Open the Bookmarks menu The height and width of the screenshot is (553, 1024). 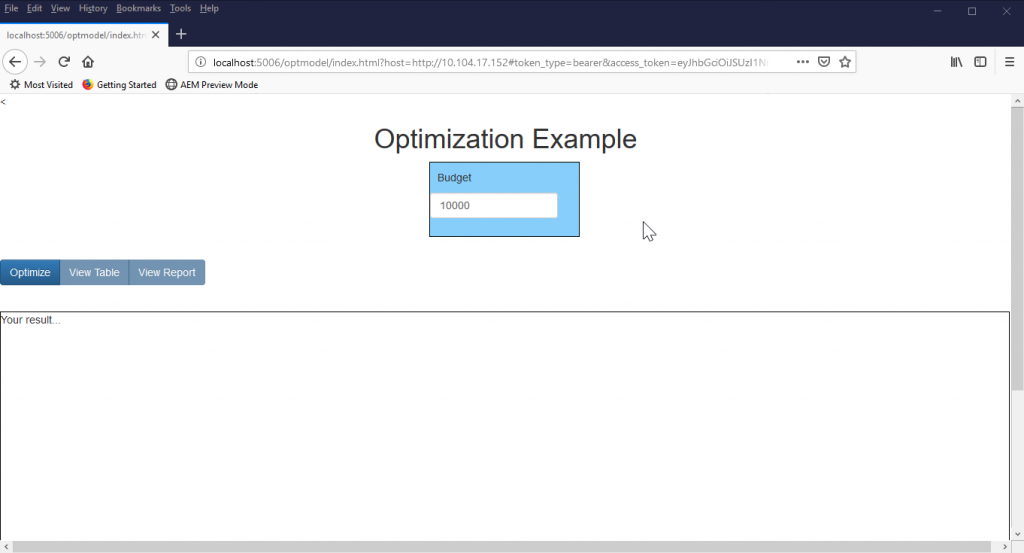click(x=138, y=8)
